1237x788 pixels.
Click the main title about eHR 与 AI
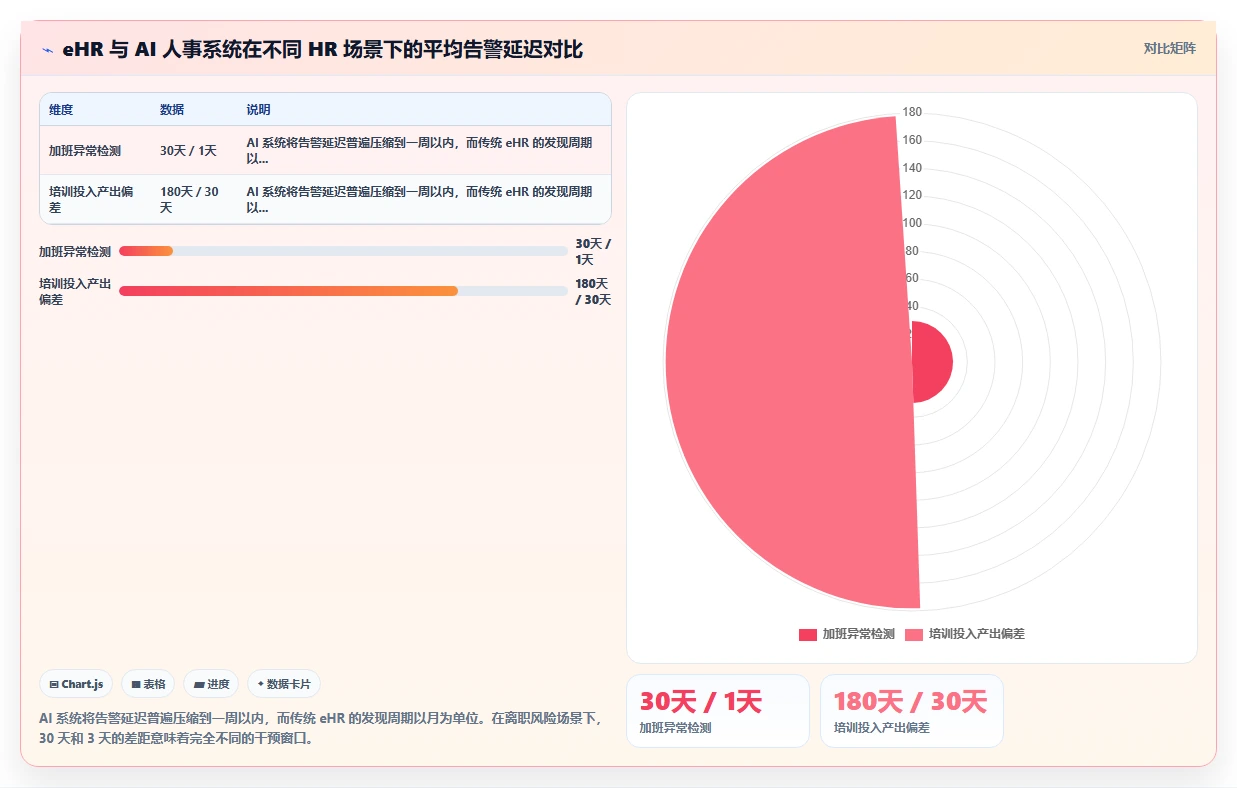point(323,49)
